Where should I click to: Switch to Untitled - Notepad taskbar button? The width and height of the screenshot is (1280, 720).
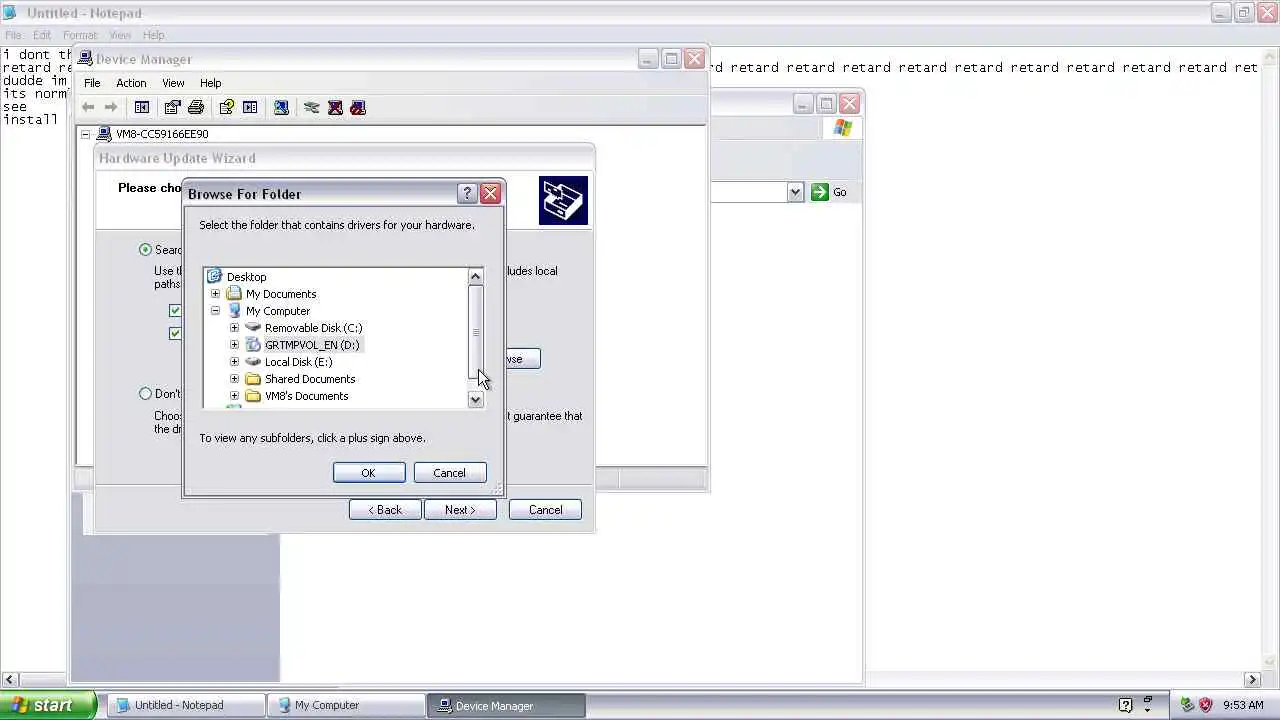point(187,705)
